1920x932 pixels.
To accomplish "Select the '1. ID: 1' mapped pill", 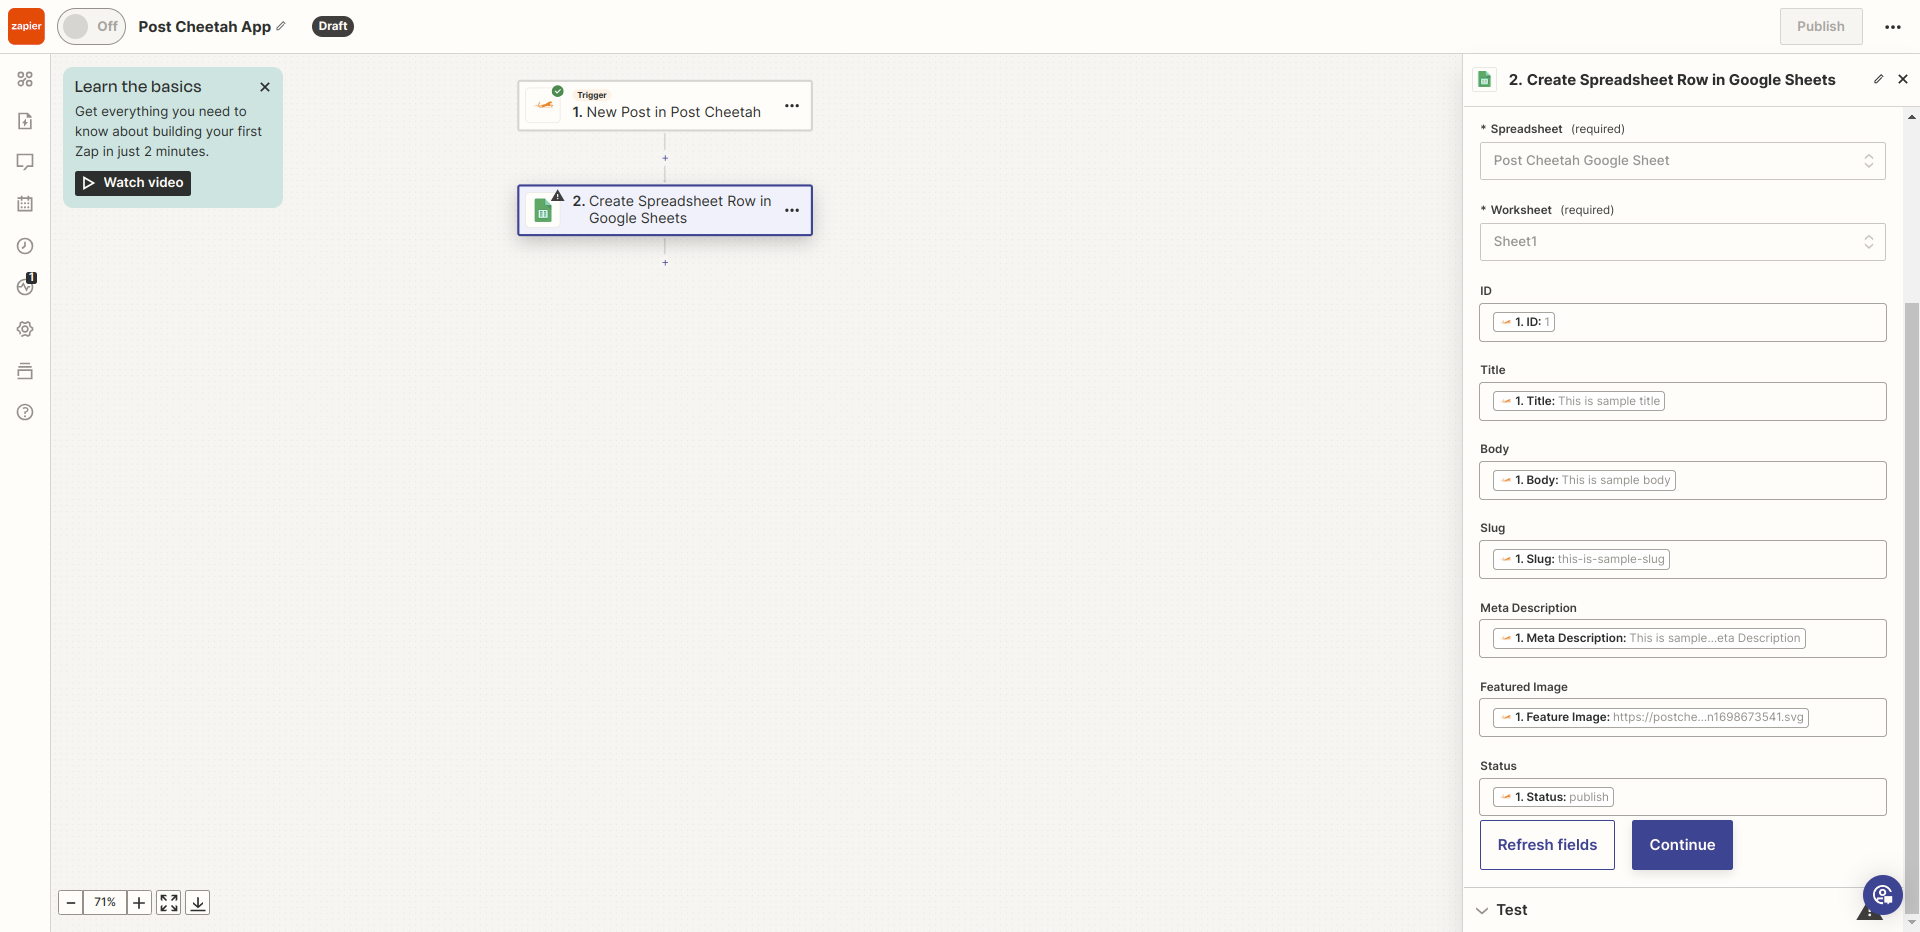I will pos(1524,322).
